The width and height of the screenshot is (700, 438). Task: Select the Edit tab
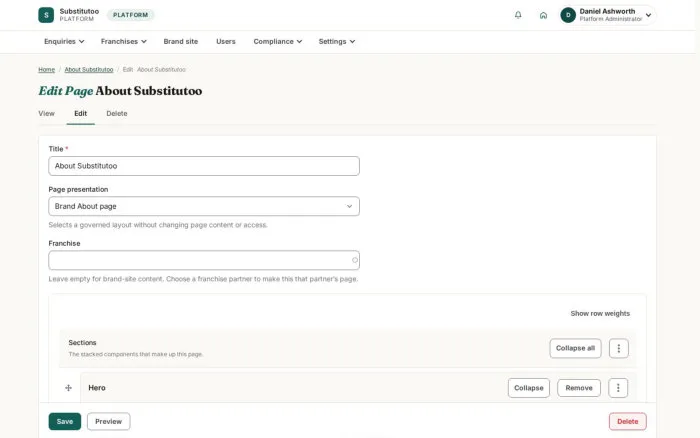[x=80, y=113]
